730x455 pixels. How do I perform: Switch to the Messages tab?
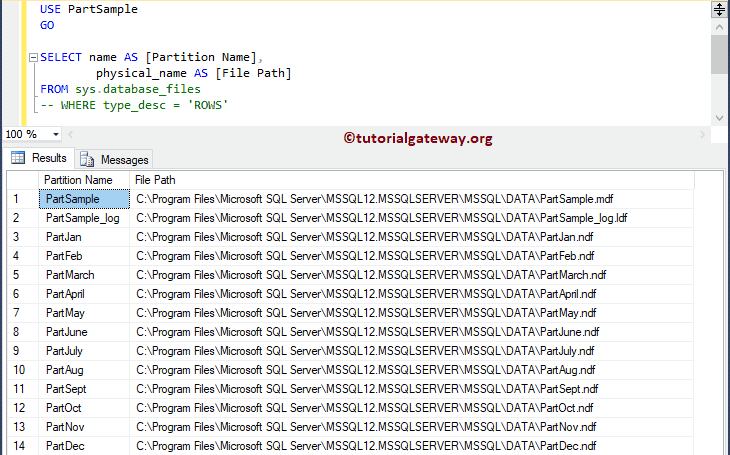[114, 160]
